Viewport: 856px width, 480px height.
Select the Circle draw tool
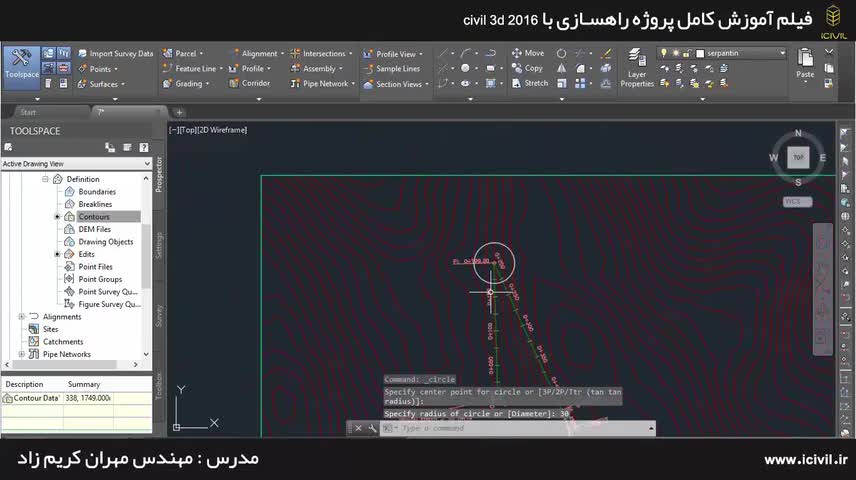click(x=465, y=68)
